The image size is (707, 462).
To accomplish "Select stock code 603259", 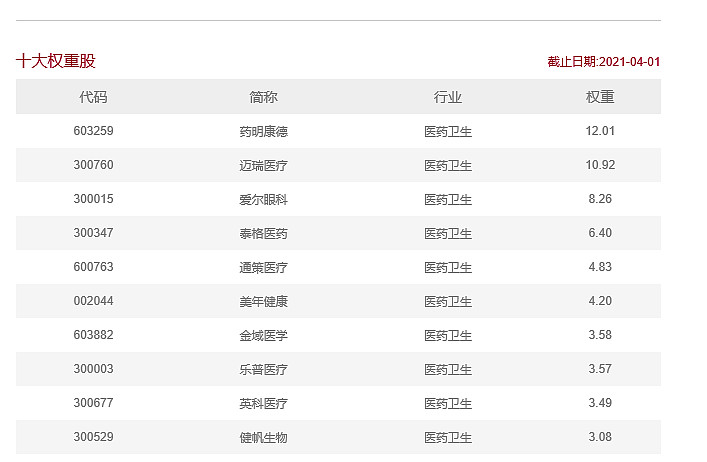I will pos(94,131).
